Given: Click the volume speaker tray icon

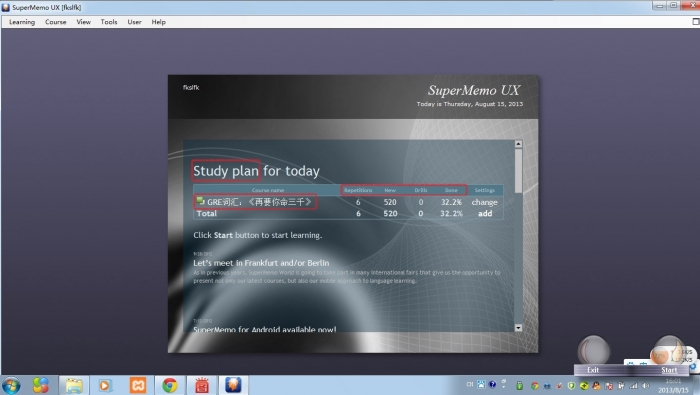Looking at the screenshot, I should (646, 386).
